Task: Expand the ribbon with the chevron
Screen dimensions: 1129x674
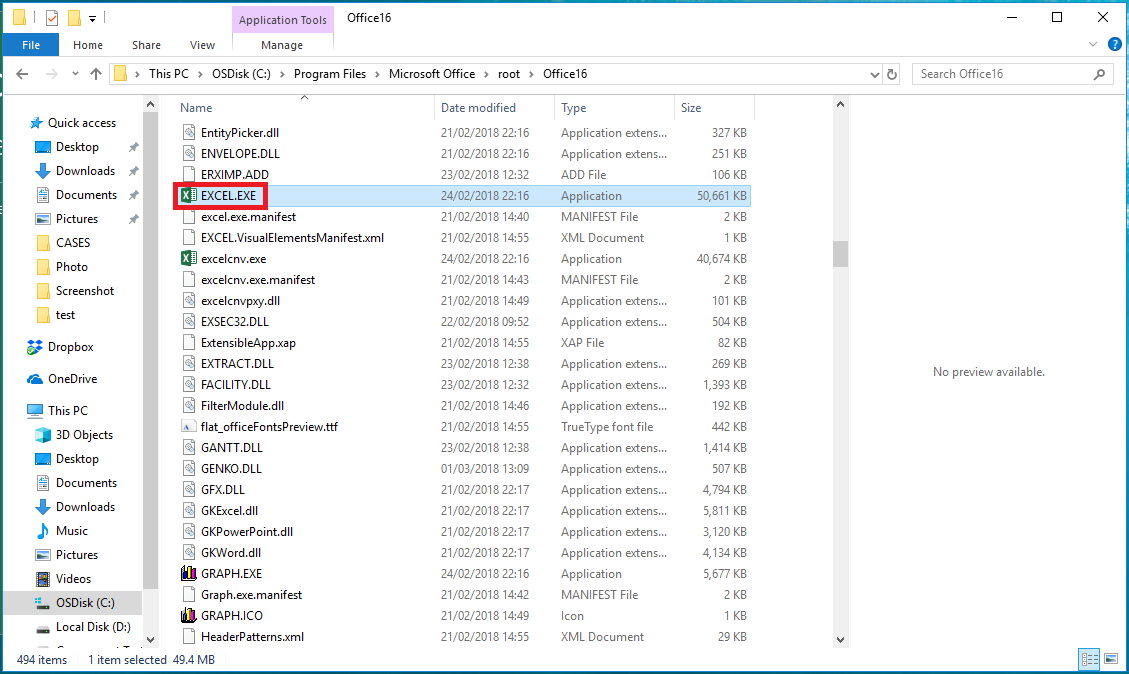Action: [x=1093, y=45]
